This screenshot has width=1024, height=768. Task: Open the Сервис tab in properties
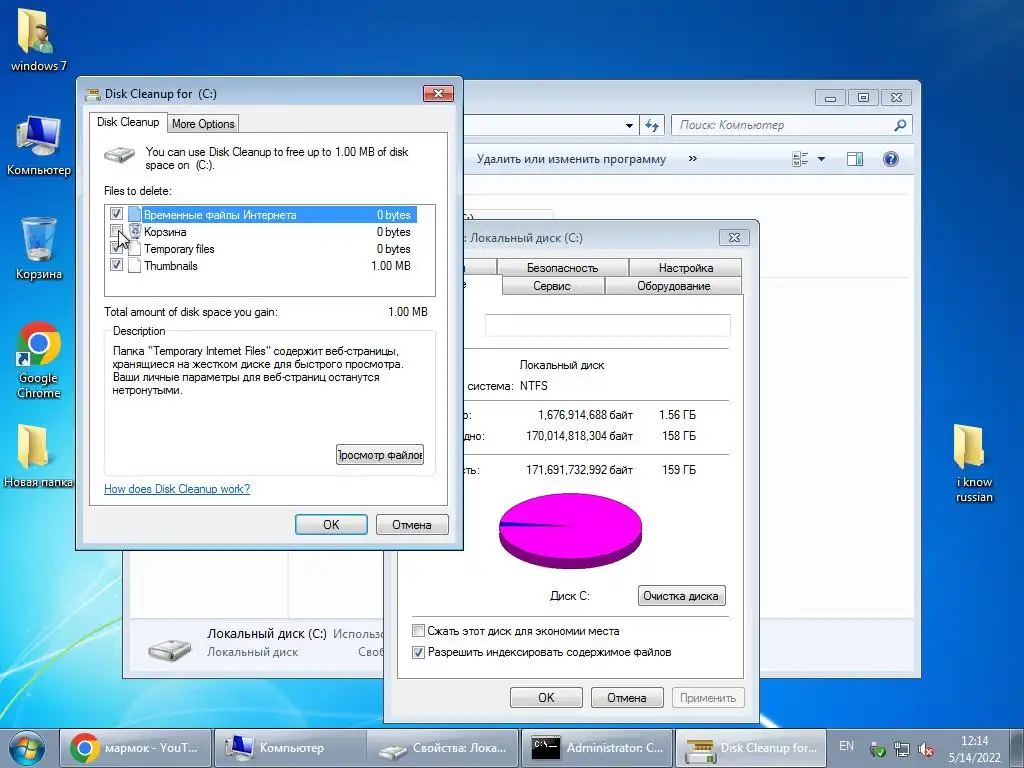tap(552, 286)
